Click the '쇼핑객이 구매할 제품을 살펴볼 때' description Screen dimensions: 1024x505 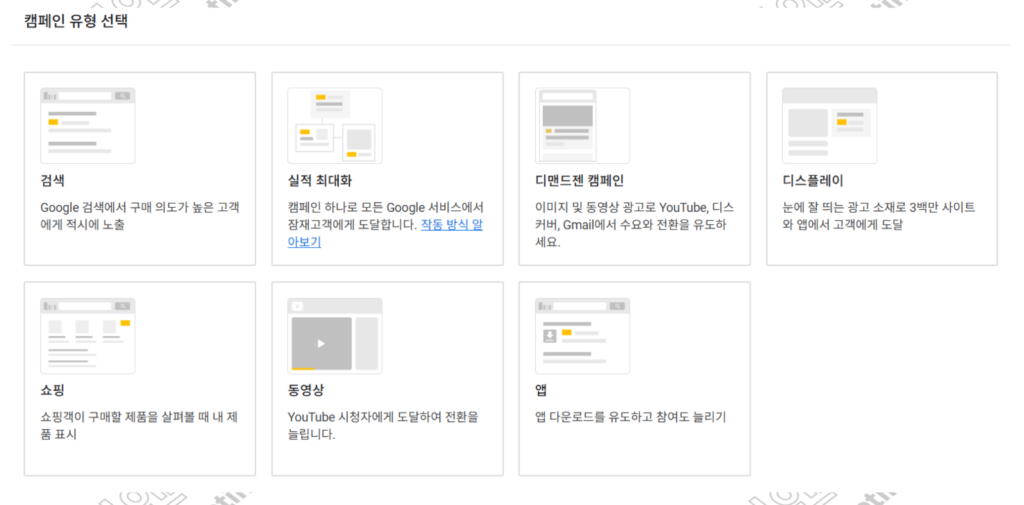pos(139,425)
